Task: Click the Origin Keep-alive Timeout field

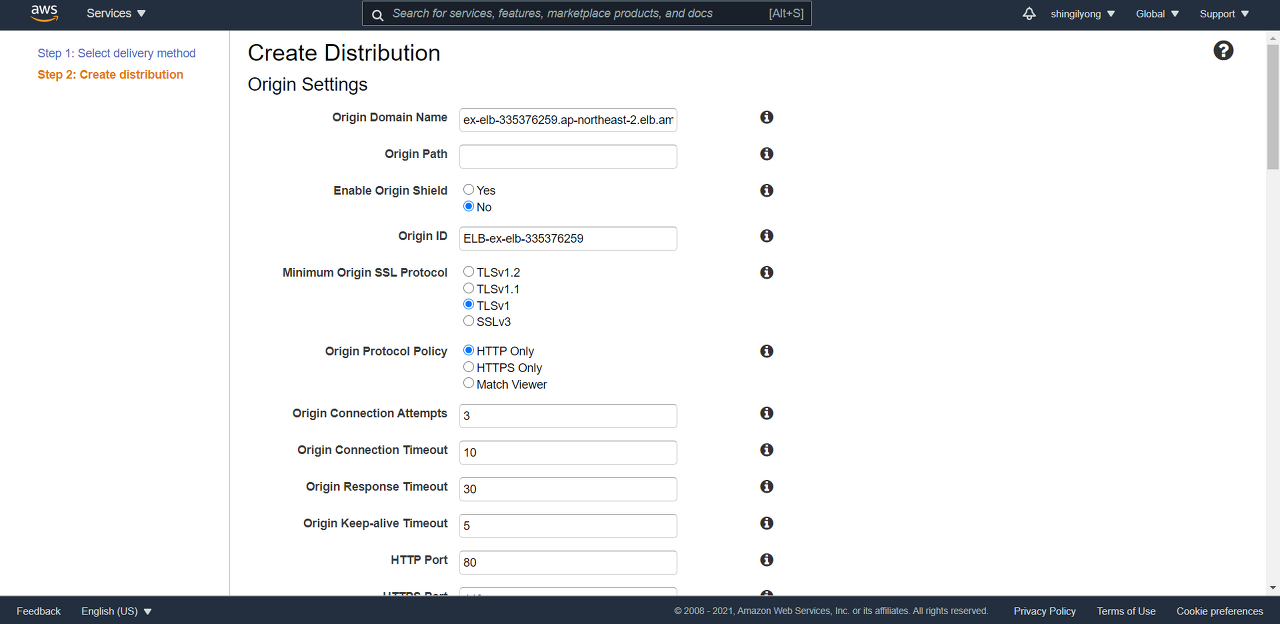Action: (568, 526)
